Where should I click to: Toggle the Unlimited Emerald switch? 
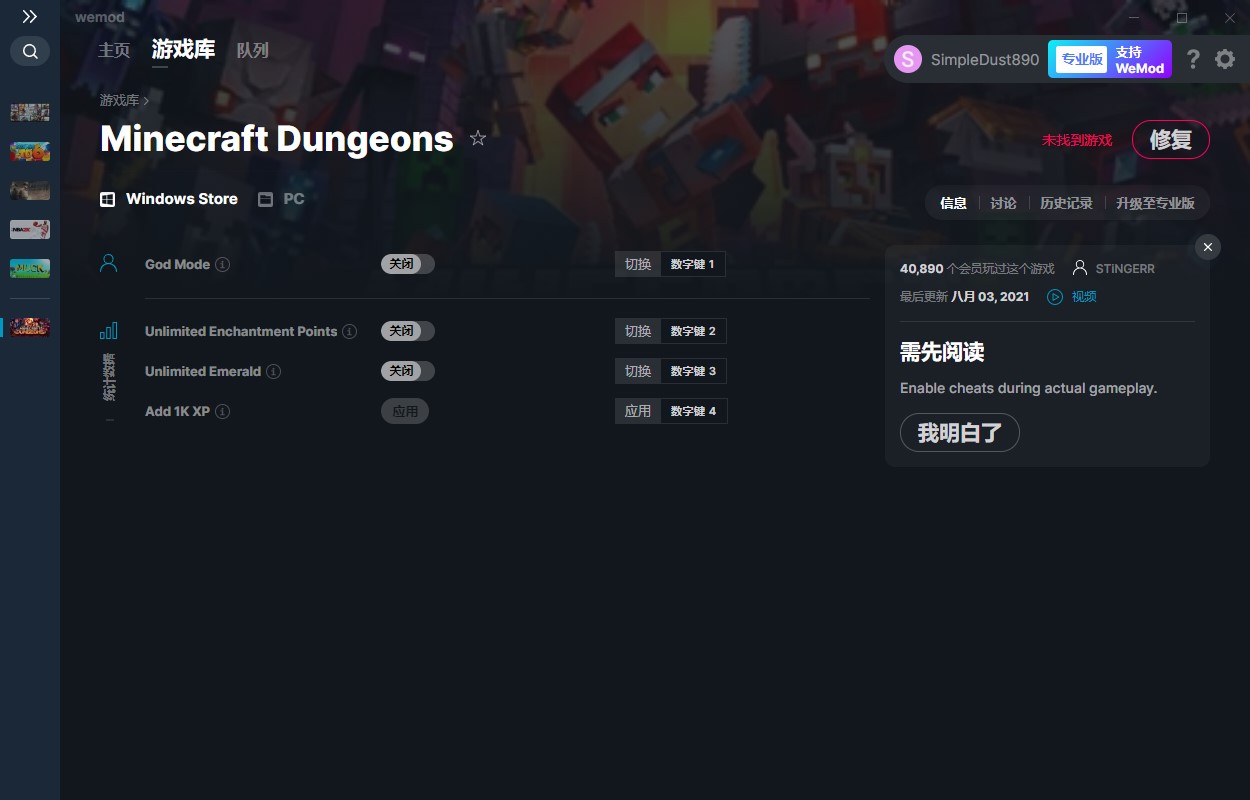coord(408,371)
